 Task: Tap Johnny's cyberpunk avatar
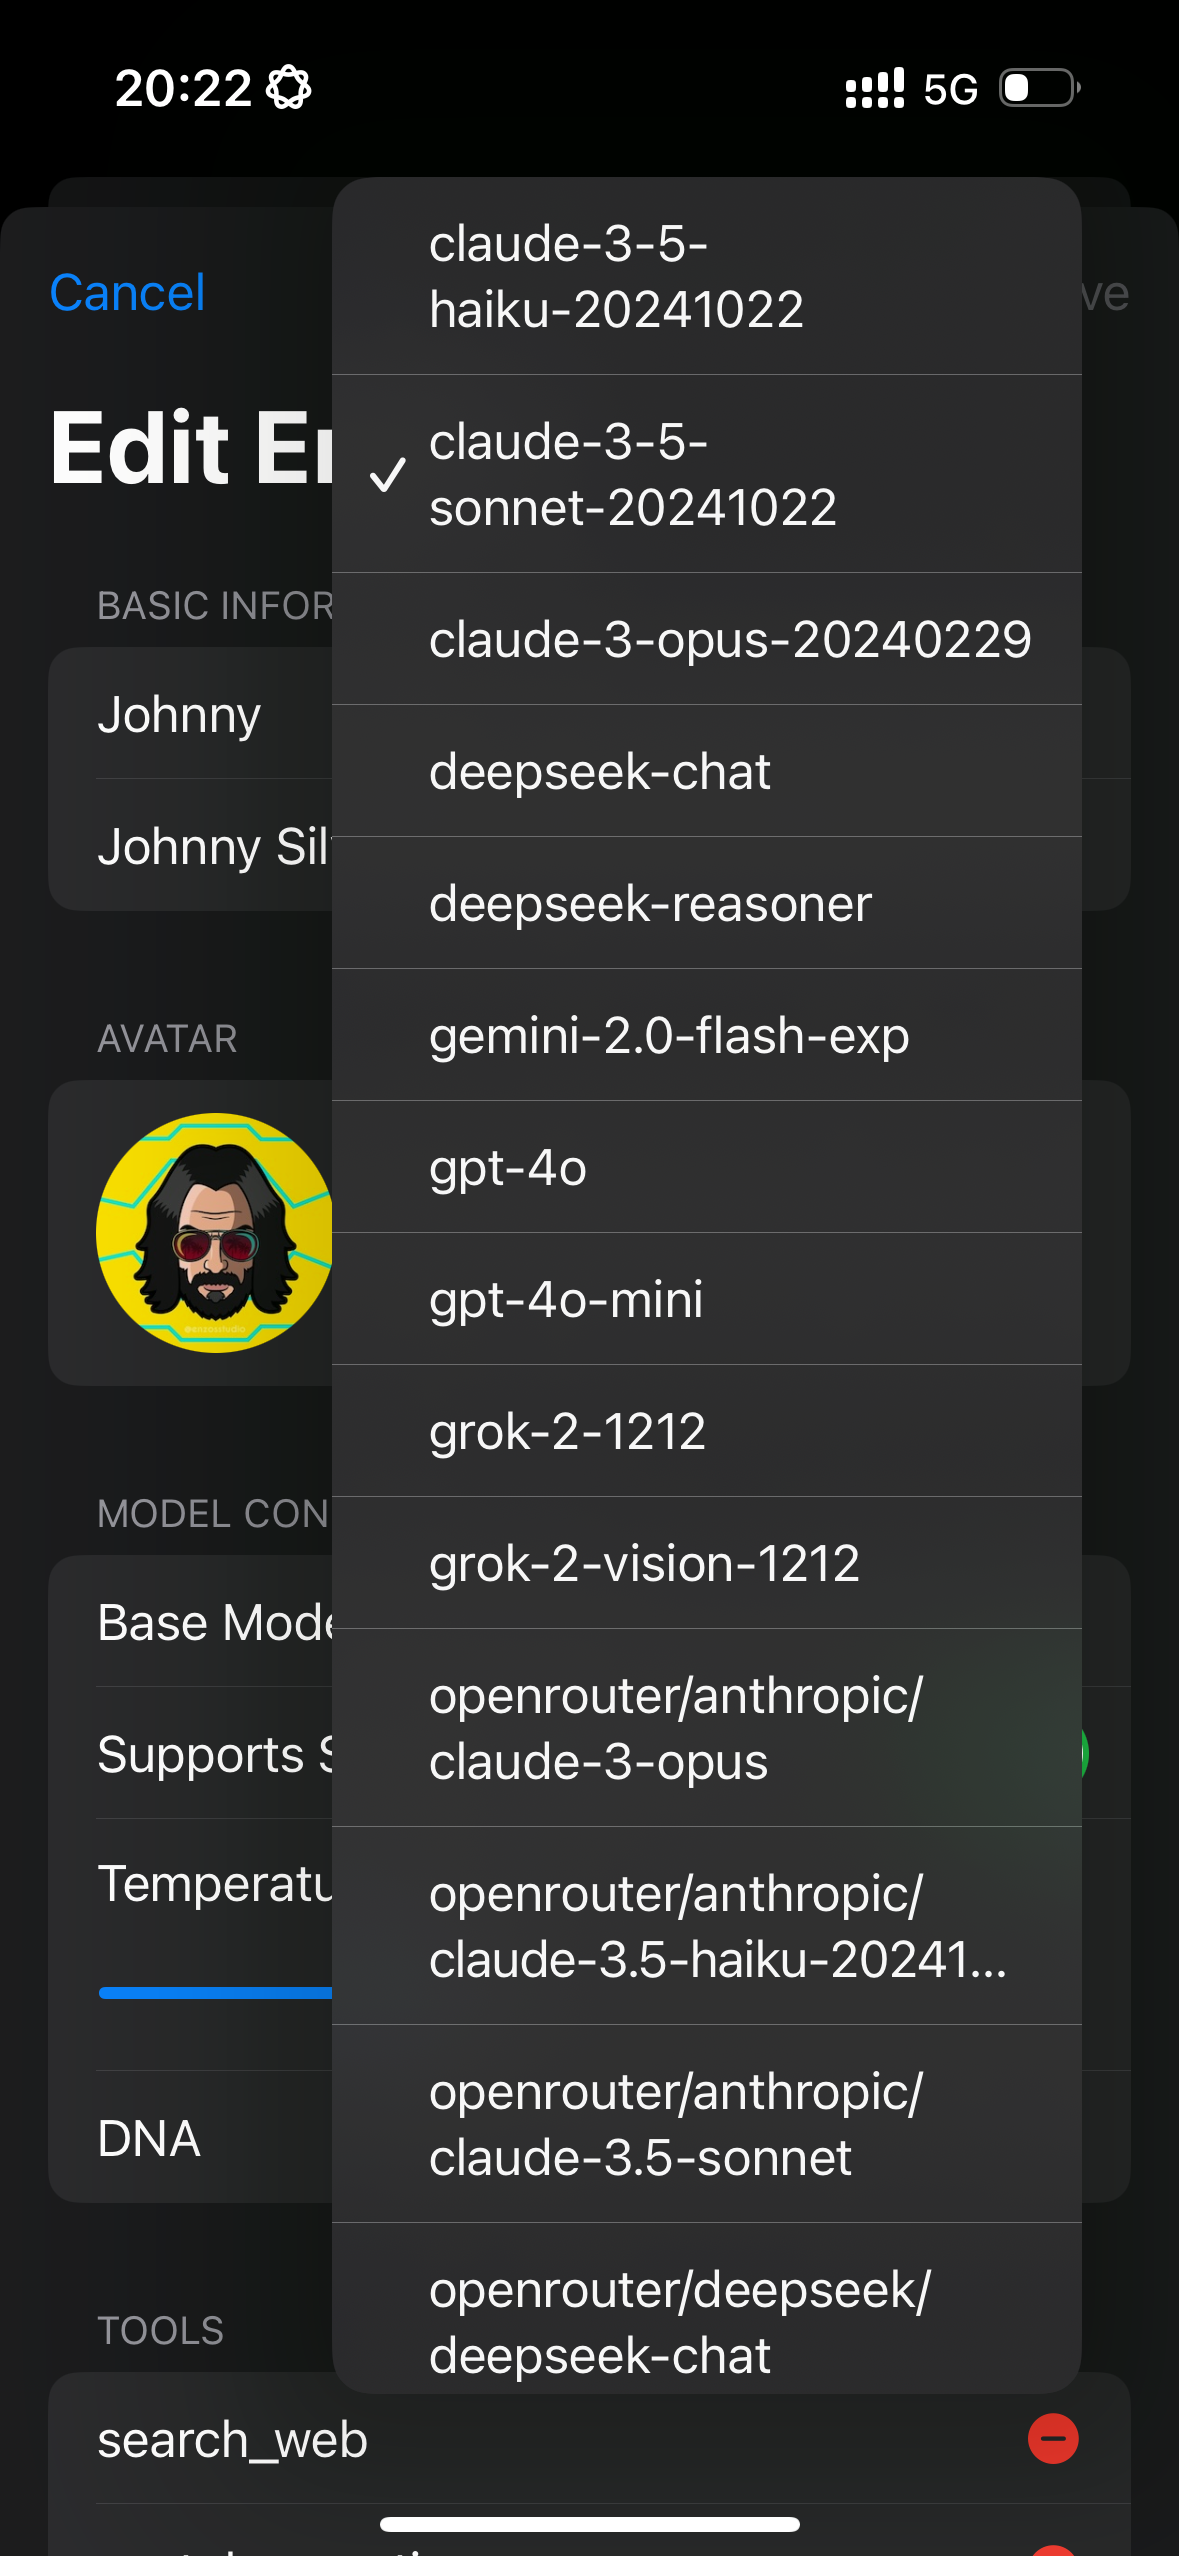coord(214,1232)
